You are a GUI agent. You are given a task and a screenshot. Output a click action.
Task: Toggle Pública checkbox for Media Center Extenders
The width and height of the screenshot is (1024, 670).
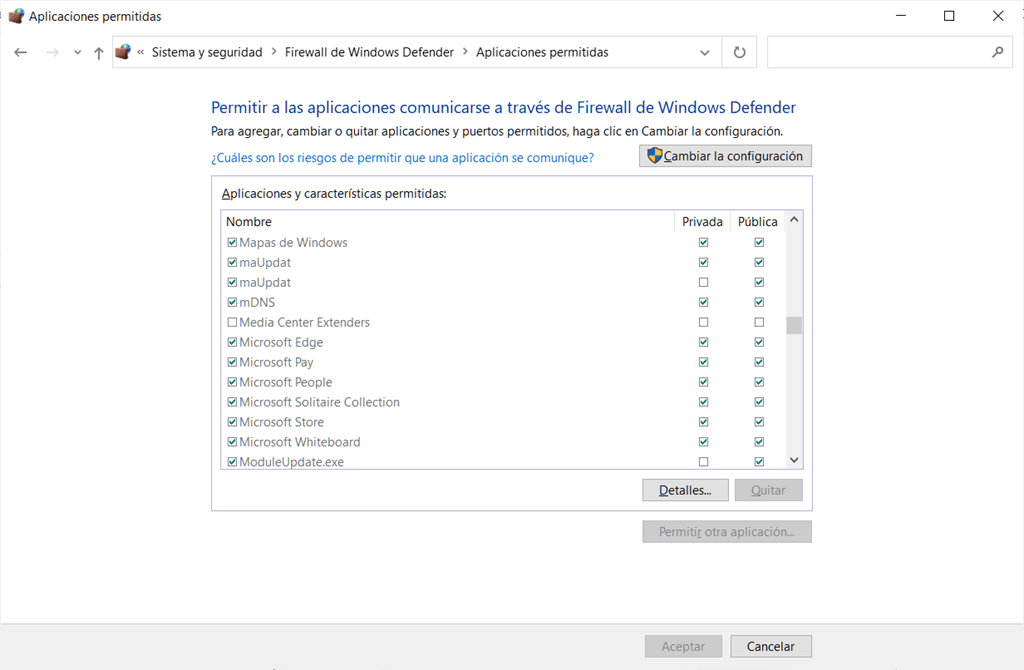click(x=759, y=322)
